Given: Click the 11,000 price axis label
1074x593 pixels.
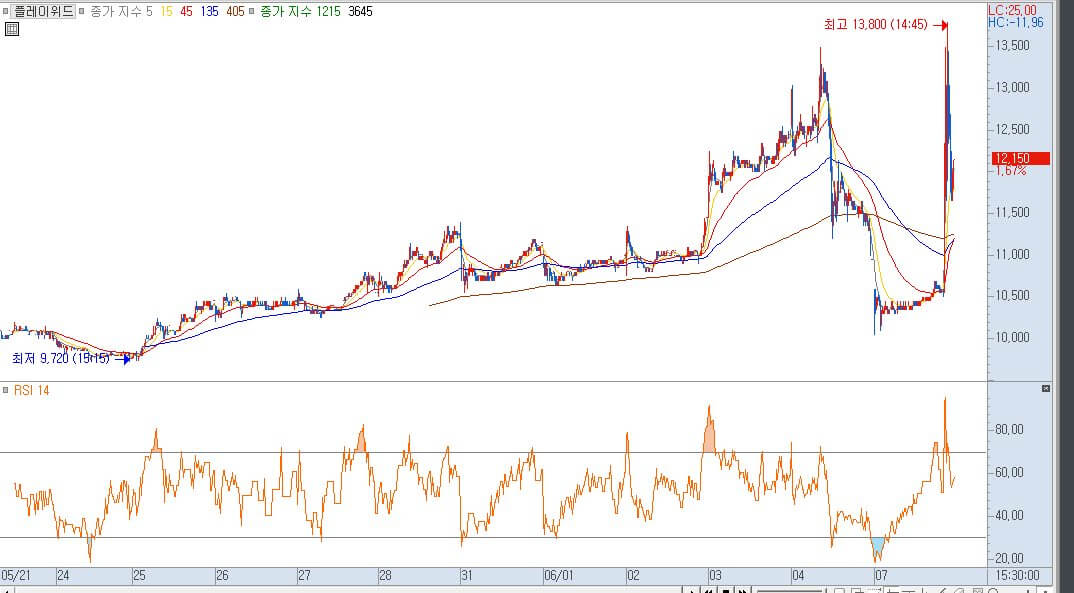Looking at the screenshot, I should tap(1012, 254).
